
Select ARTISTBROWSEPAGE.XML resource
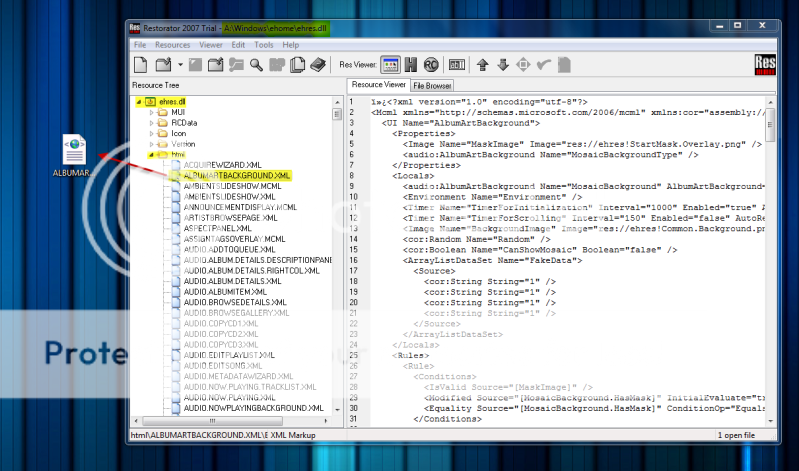point(230,218)
